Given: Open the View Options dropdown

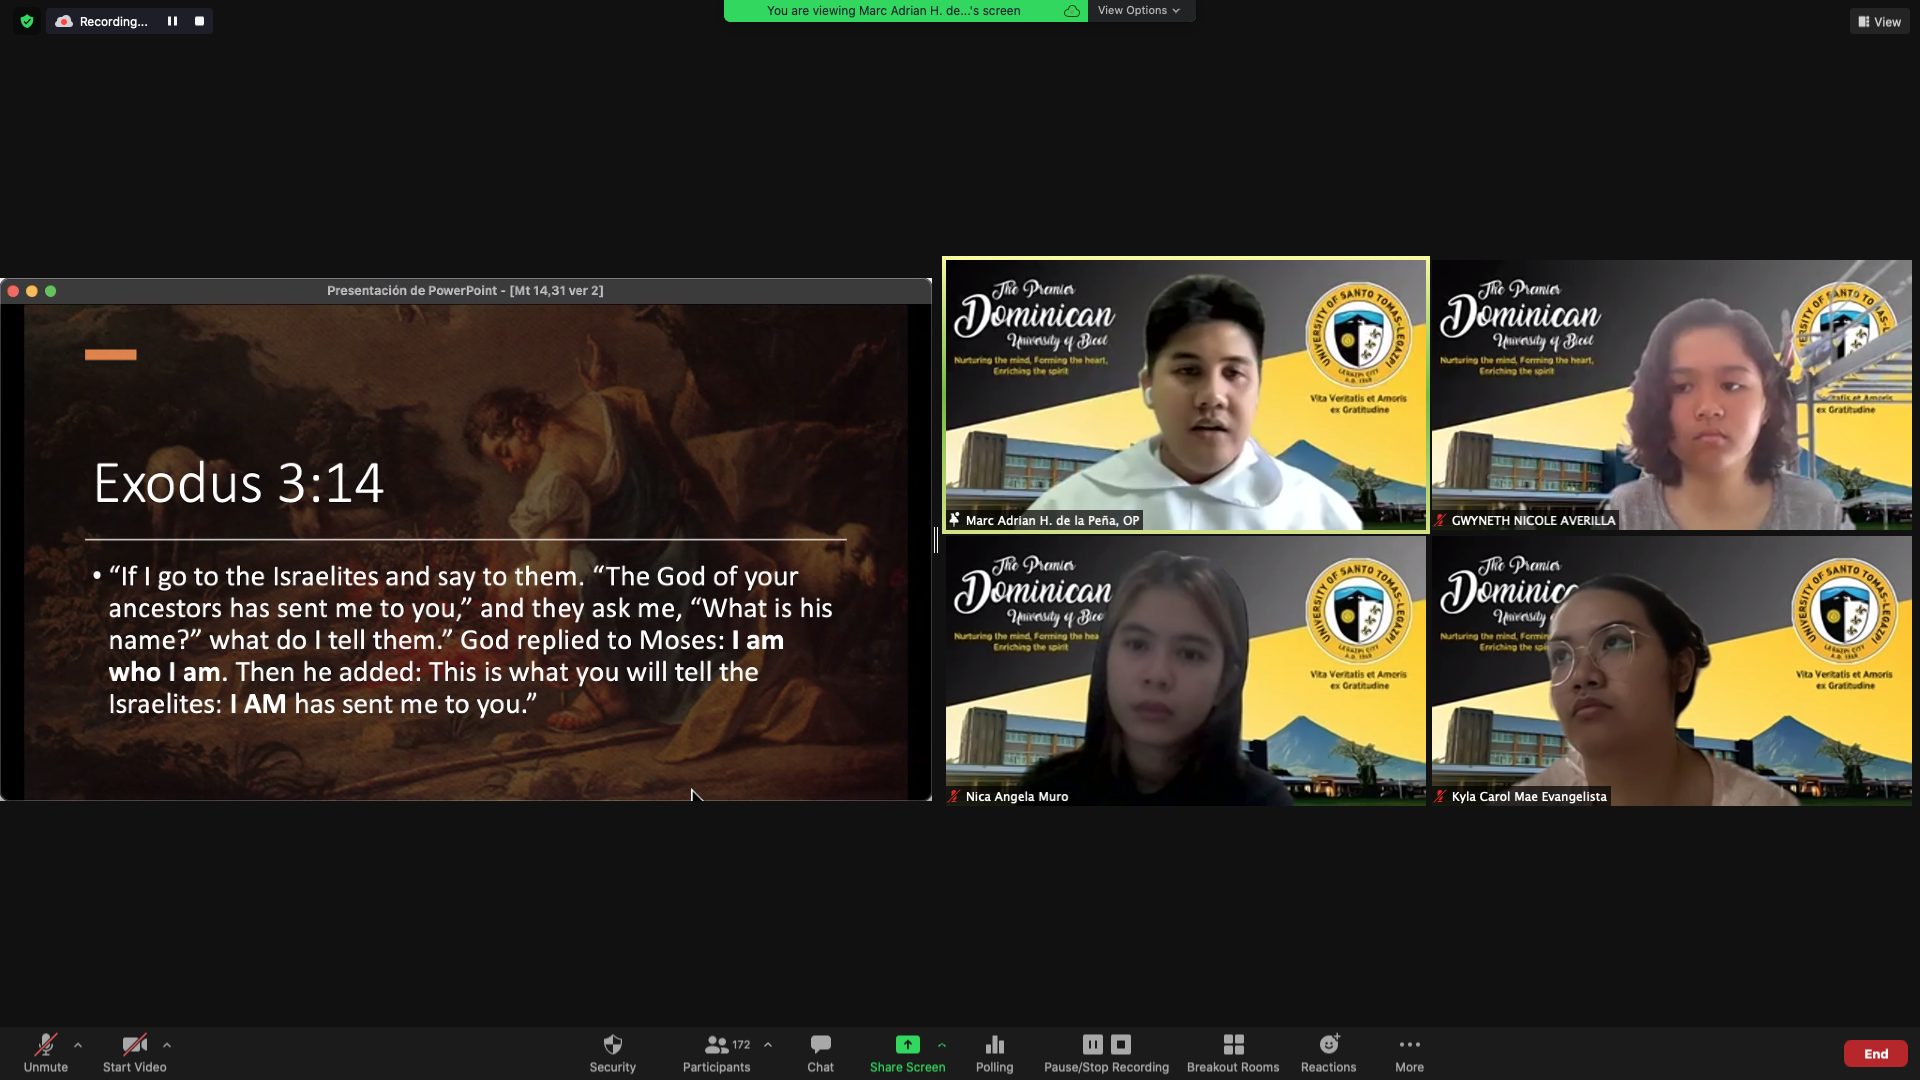Looking at the screenshot, I should [1138, 10].
